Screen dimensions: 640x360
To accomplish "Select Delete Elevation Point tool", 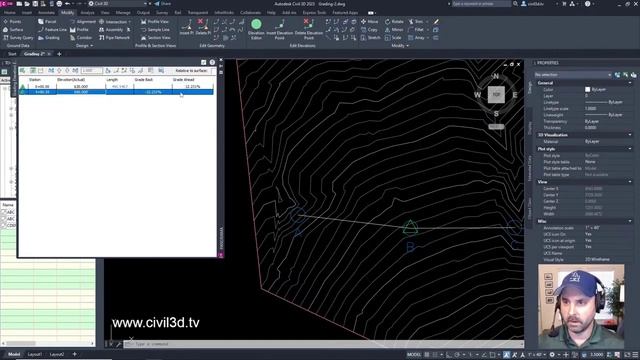I will pyautogui.click(x=309, y=29).
